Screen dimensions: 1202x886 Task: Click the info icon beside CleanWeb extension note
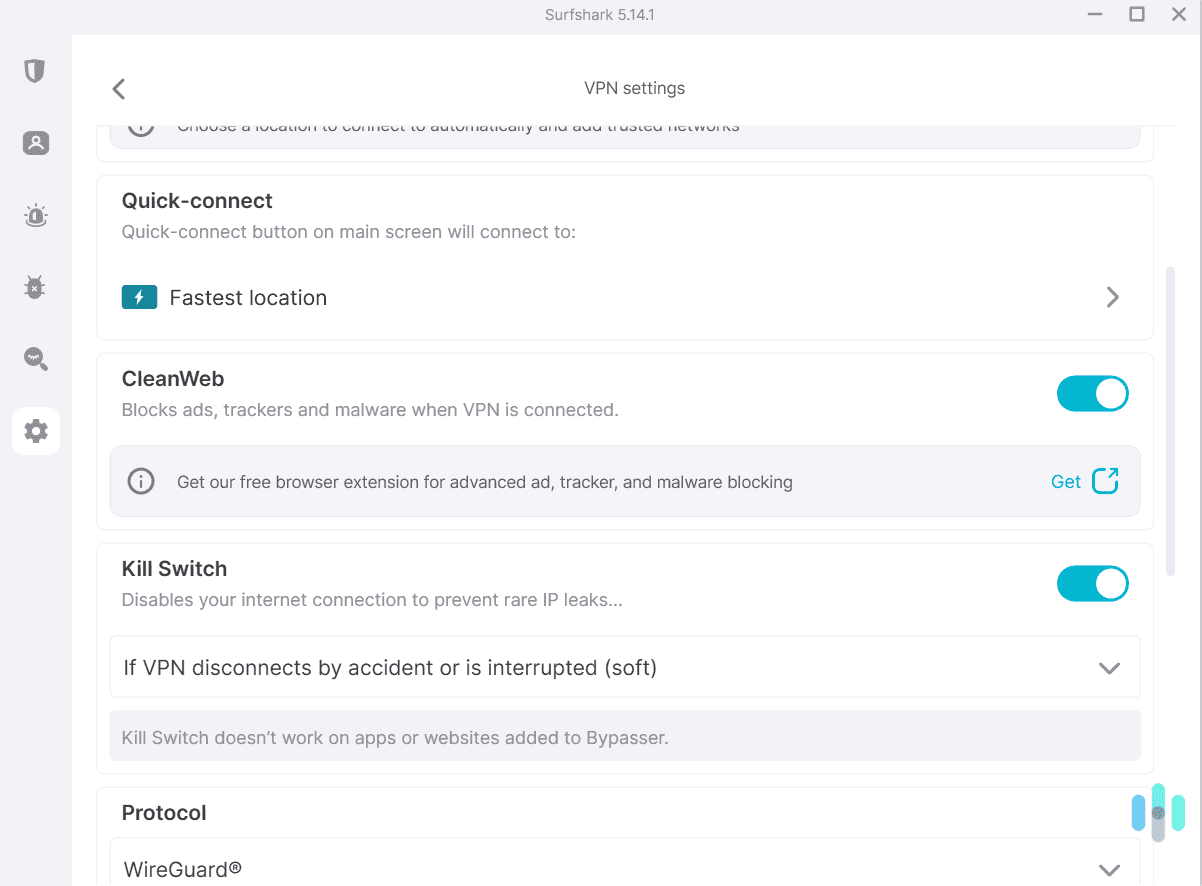[x=141, y=481]
